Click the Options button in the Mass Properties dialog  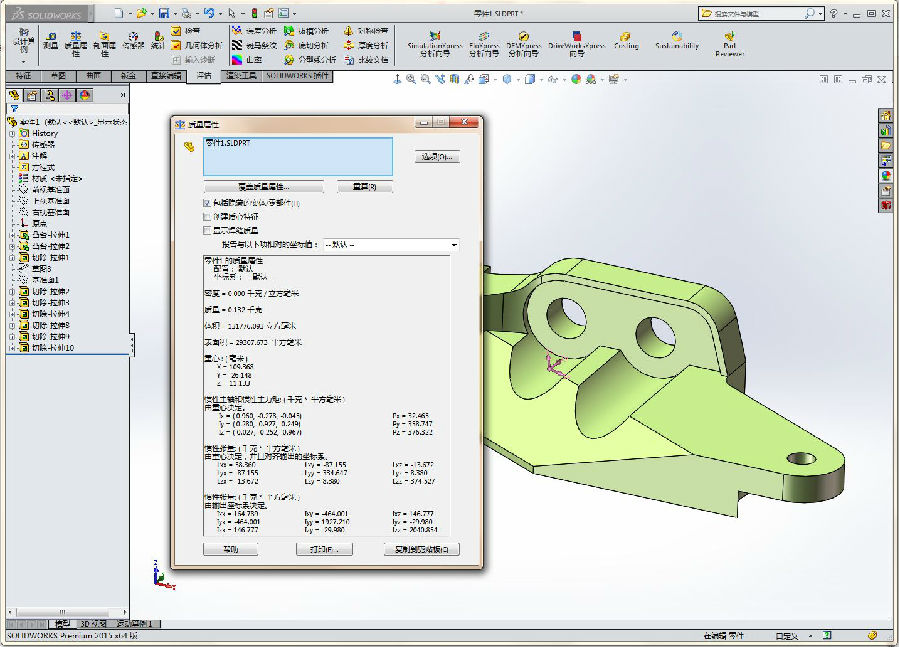tap(436, 157)
